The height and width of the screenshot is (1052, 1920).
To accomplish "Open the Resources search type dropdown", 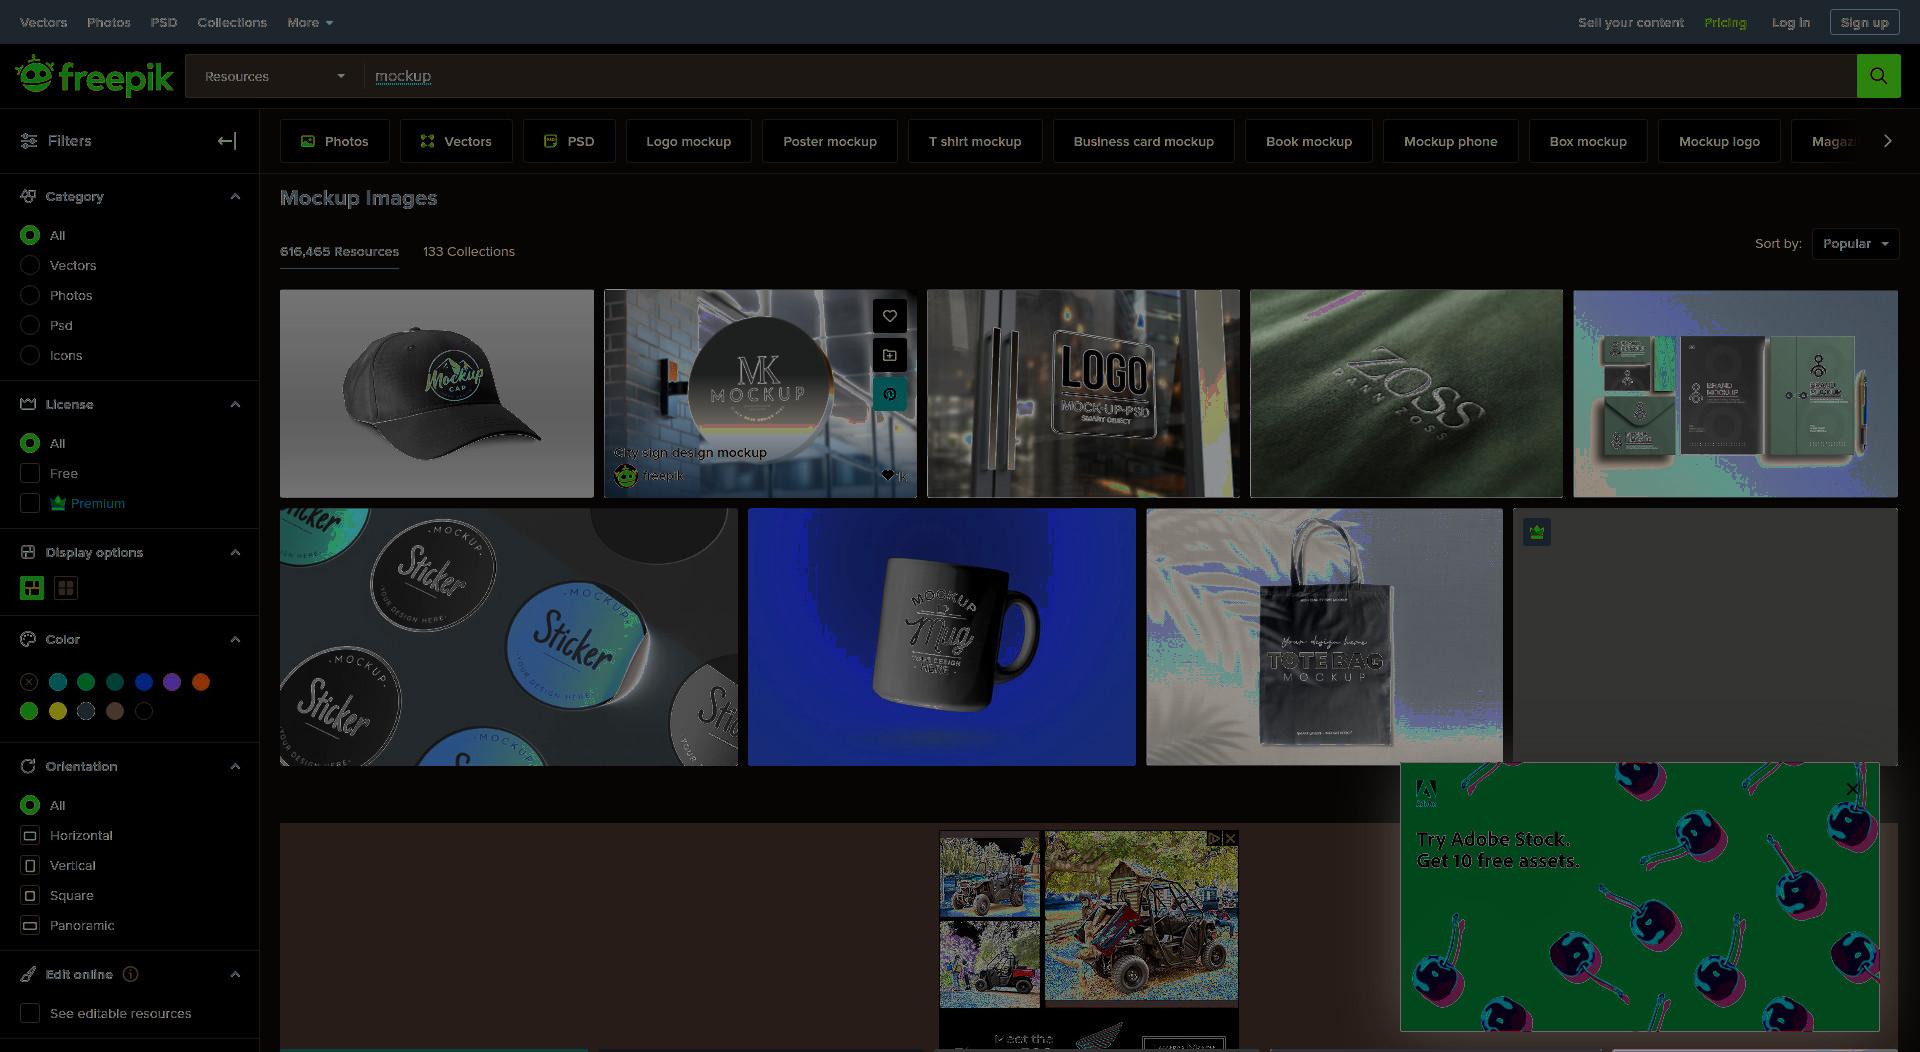I will coord(274,76).
